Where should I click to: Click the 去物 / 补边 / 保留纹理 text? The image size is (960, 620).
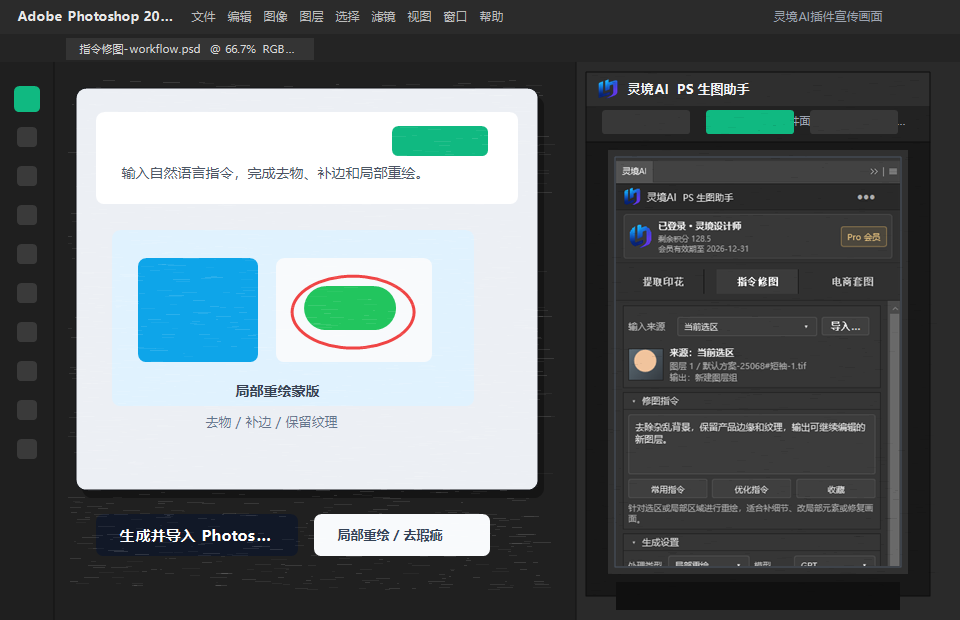pos(271,422)
